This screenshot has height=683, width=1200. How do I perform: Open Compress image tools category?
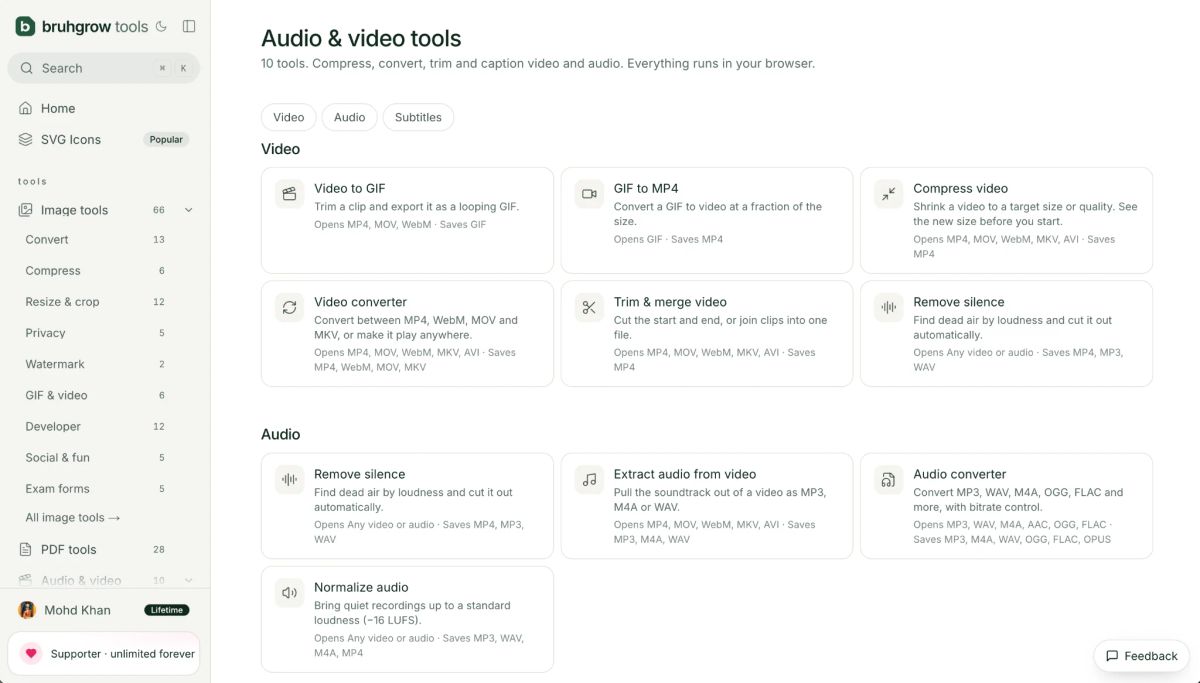click(x=95, y=271)
